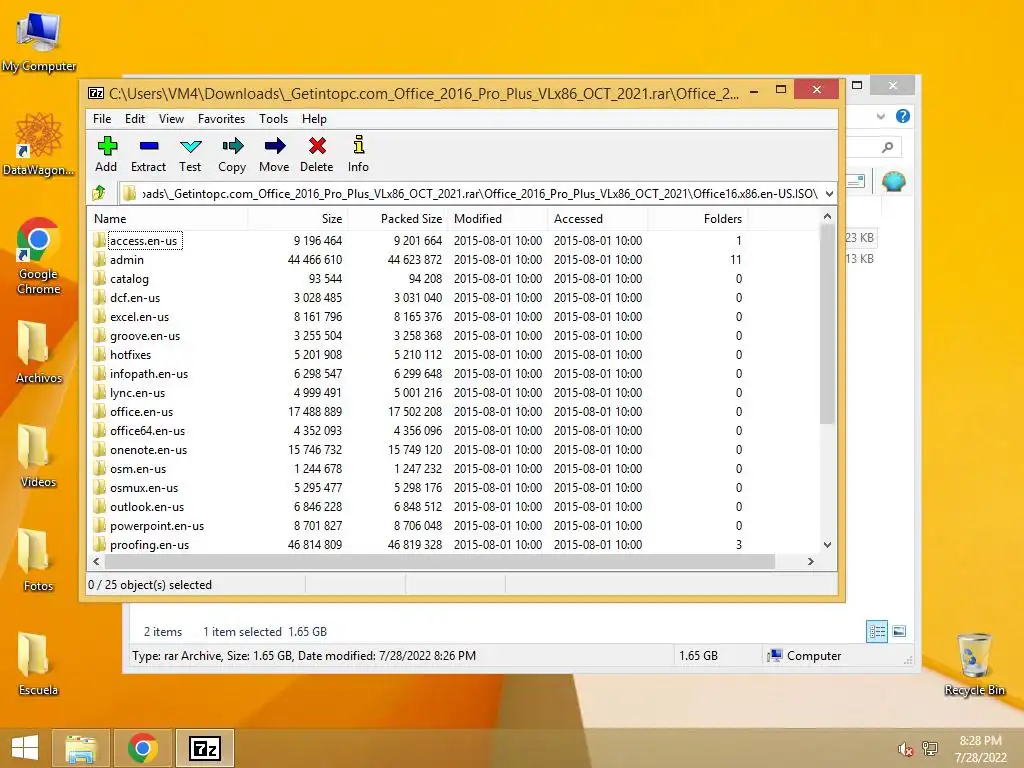This screenshot has height=768, width=1024.
Task: Open Chrome from the taskbar
Action: tap(143, 748)
